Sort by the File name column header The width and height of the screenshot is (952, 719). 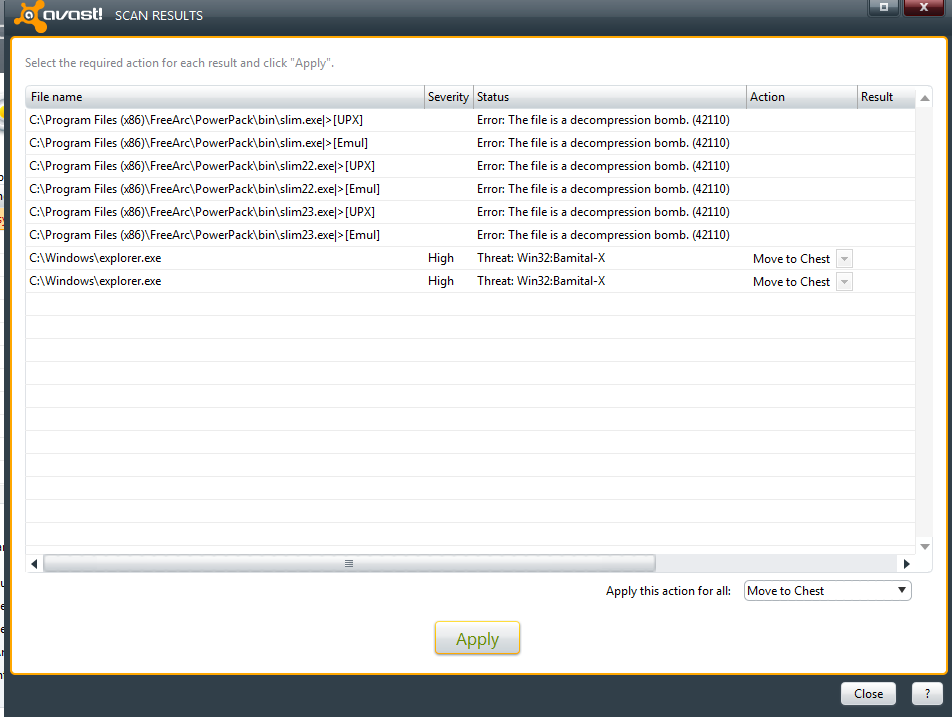click(225, 97)
